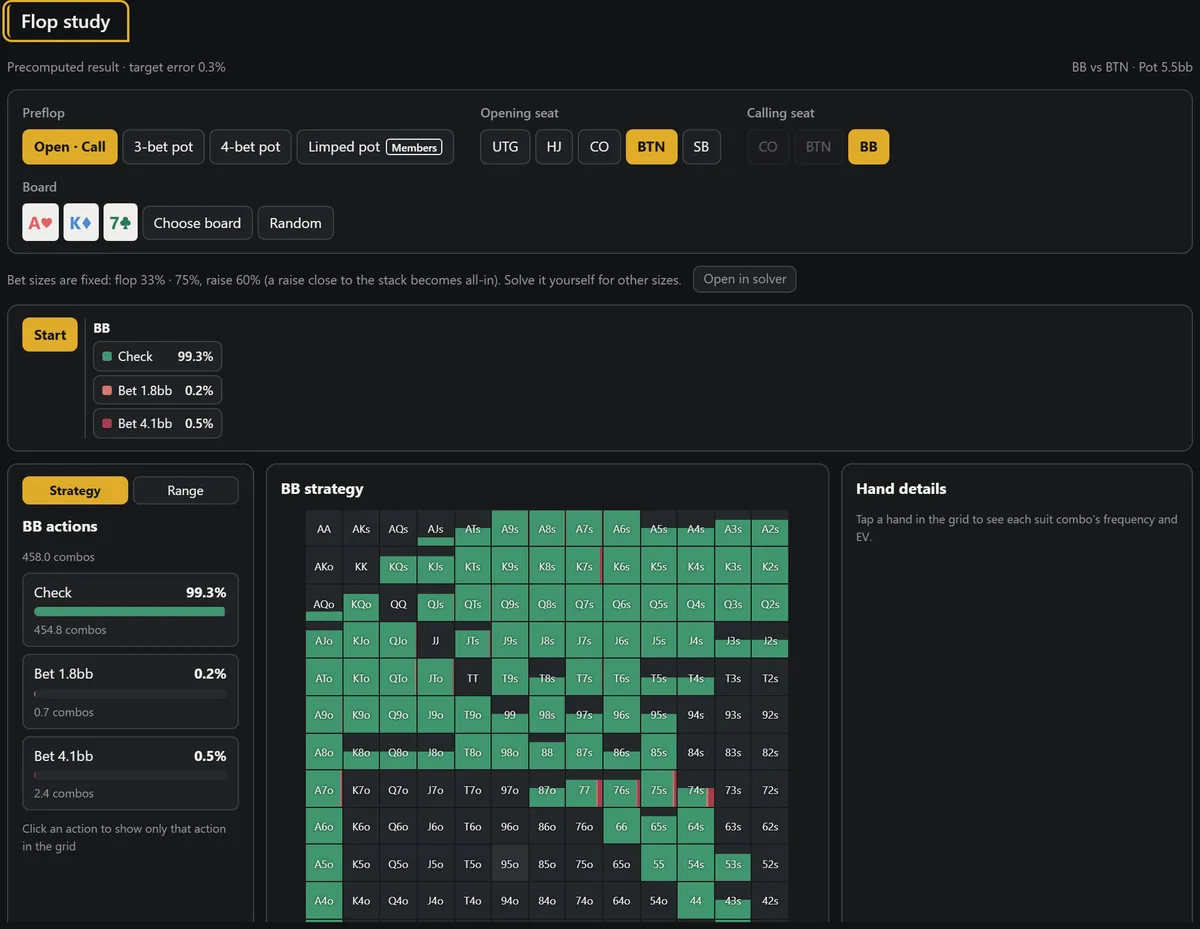The width and height of the screenshot is (1200, 929).
Task: Select the Limped pot Members option
Action: tap(375, 147)
